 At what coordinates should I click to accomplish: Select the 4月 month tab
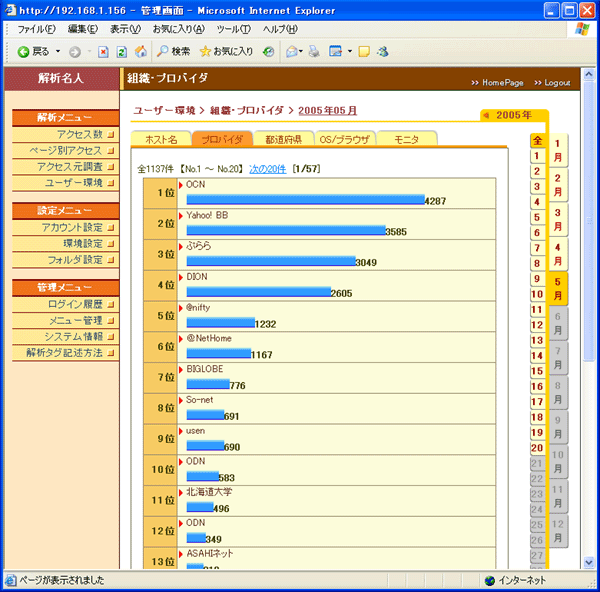tap(558, 254)
